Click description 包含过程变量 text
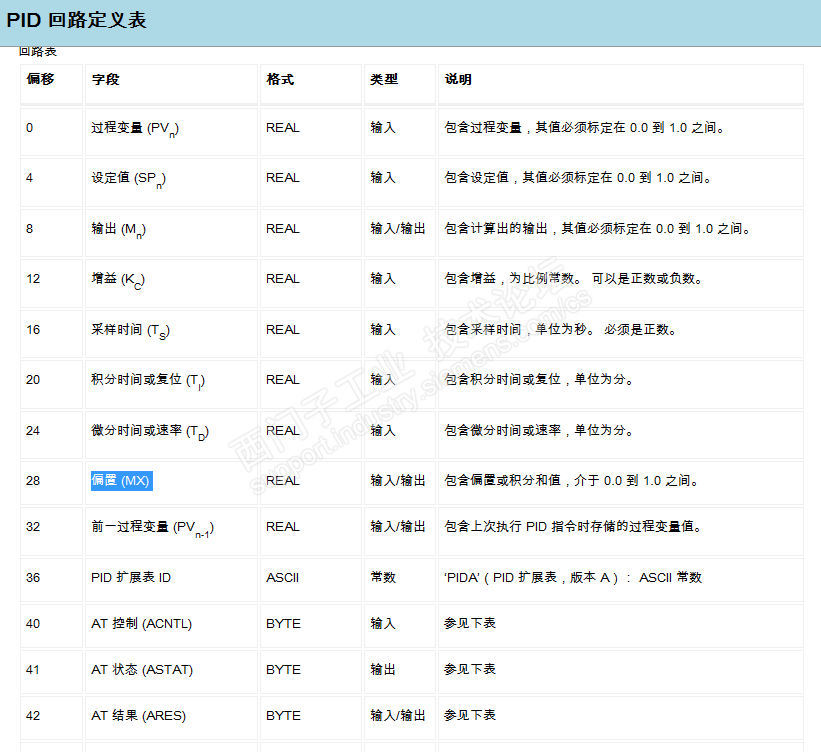The width and height of the screenshot is (821, 752). pos(584,128)
